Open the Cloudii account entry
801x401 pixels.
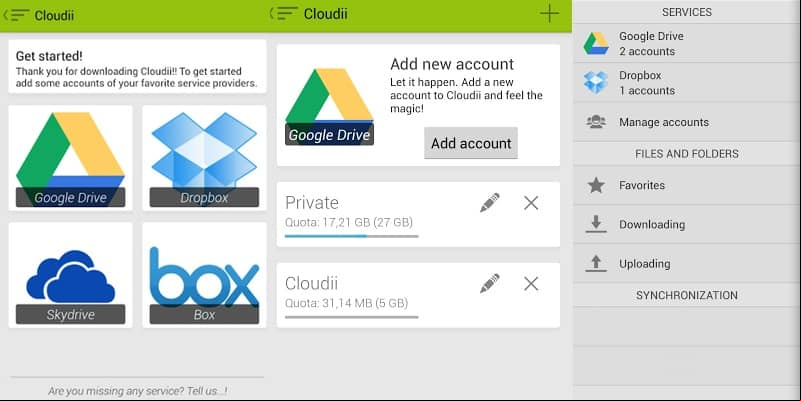pos(418,295)
